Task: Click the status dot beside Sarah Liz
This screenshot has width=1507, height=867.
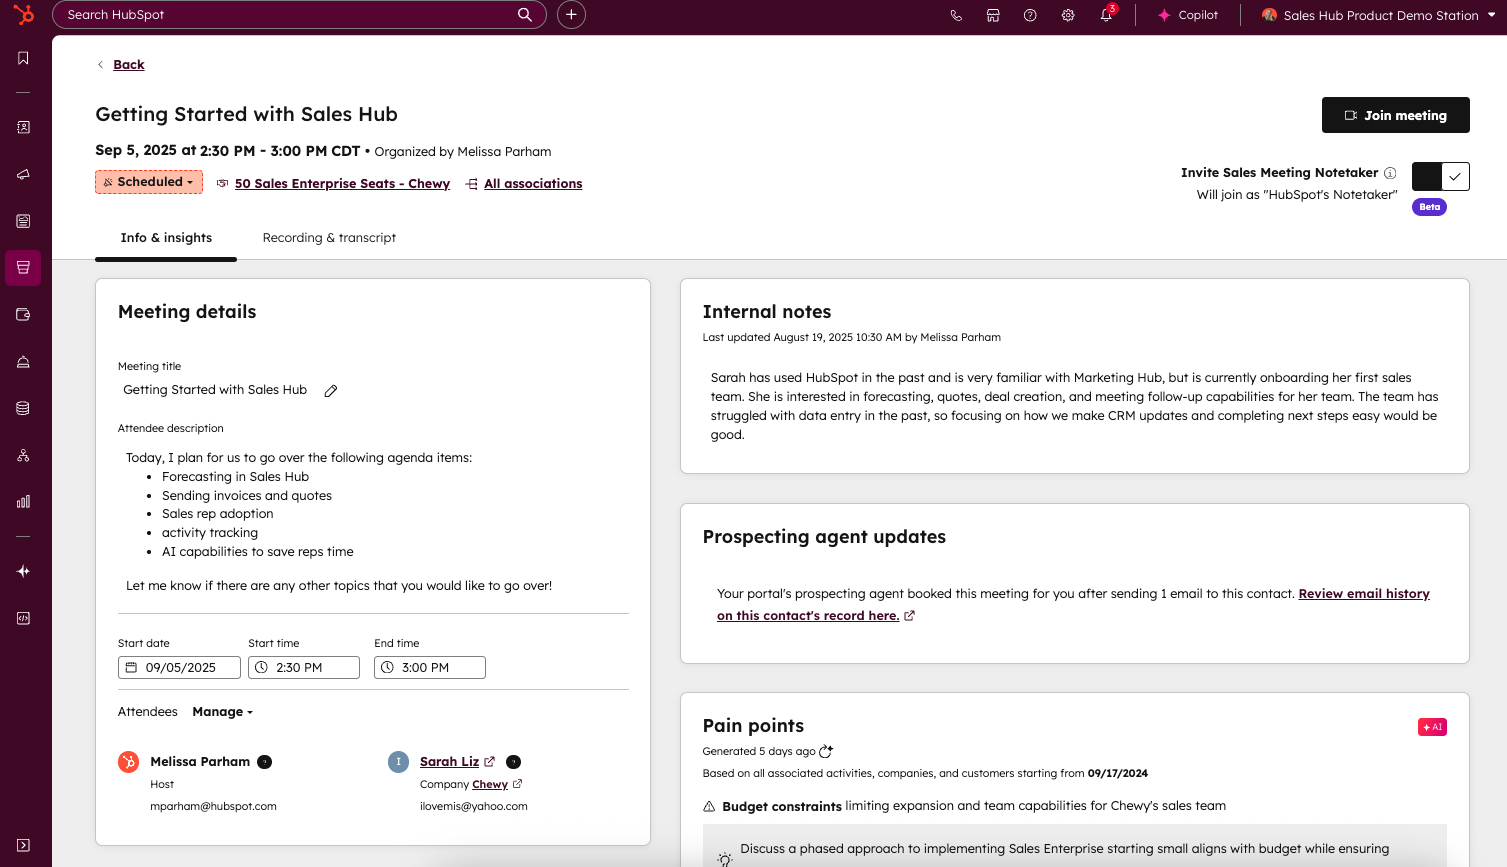Action: (514, 762)
